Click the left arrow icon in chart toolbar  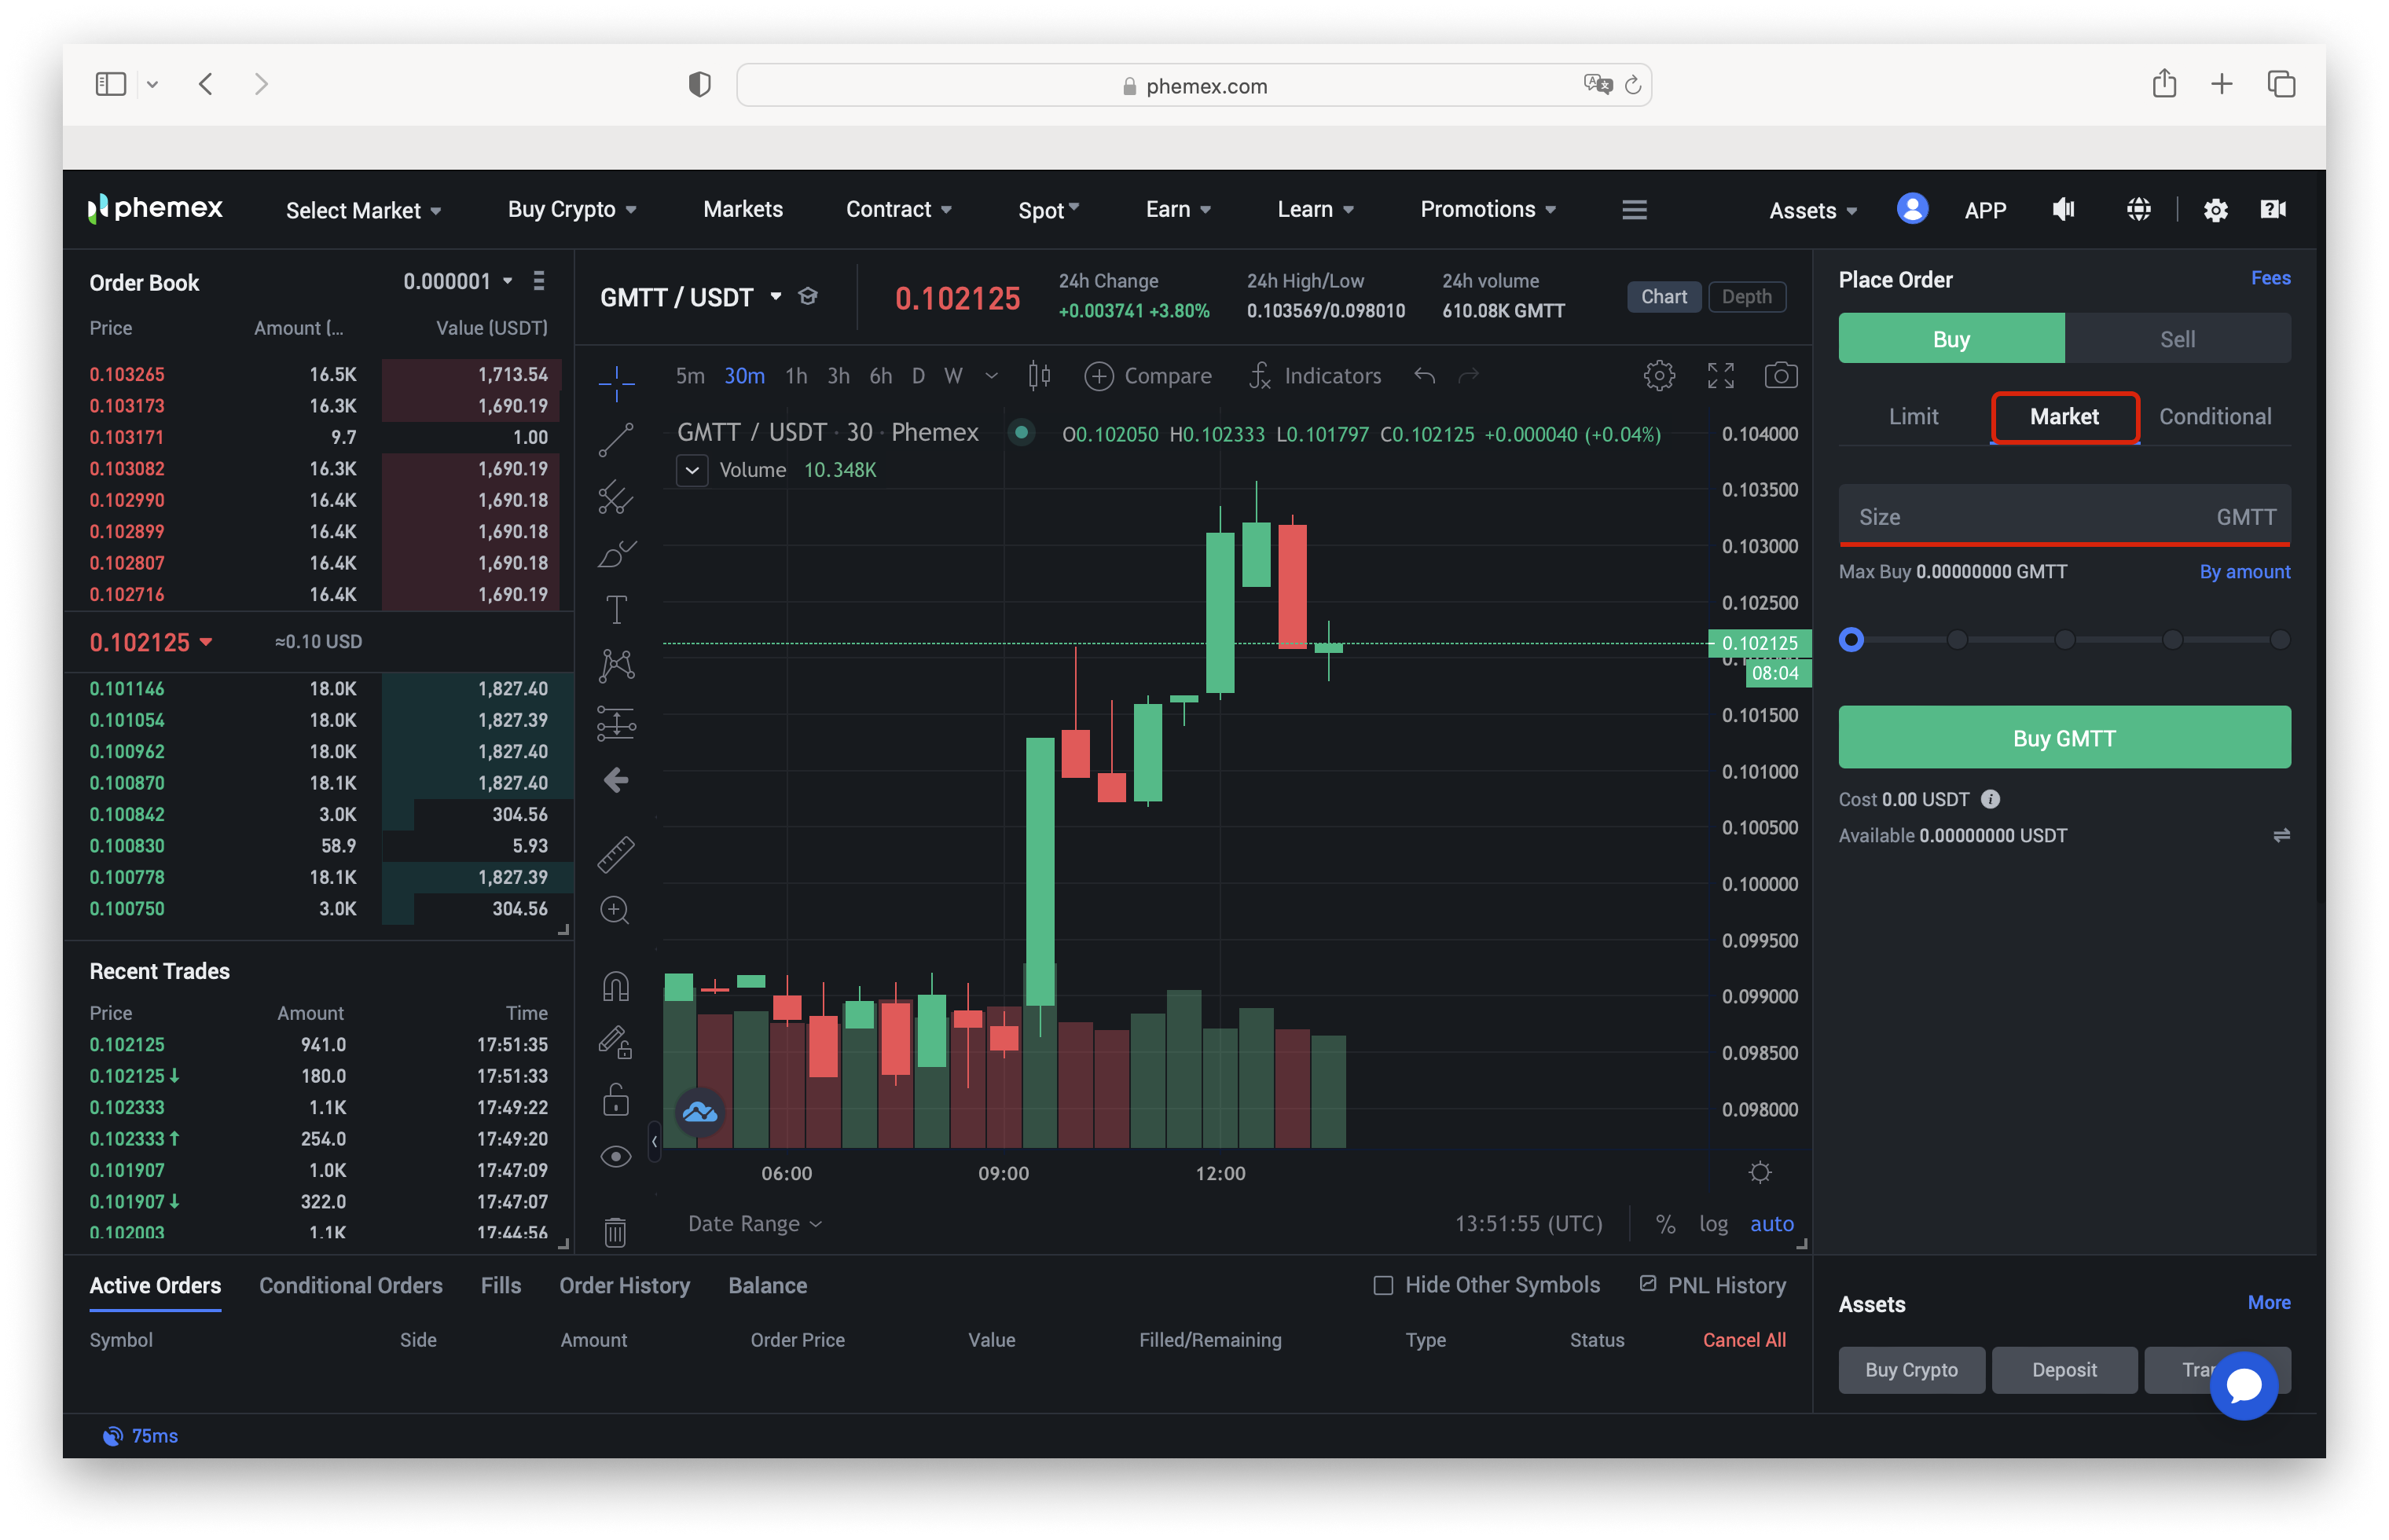(616, 780)
